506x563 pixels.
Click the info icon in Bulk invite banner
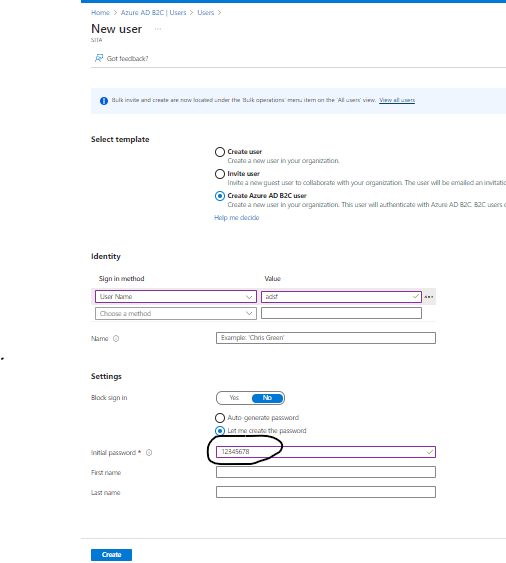[104, 101]
